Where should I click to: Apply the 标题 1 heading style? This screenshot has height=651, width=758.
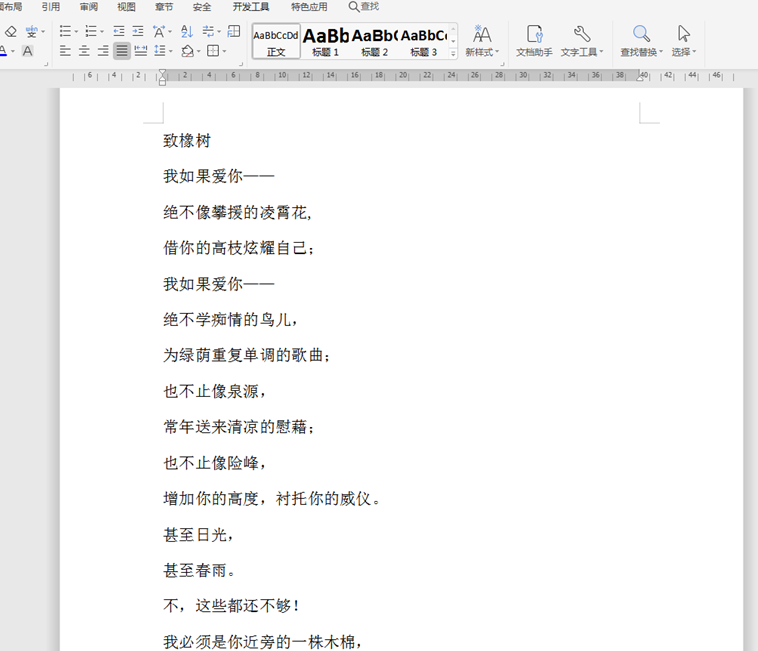(325, 42)
